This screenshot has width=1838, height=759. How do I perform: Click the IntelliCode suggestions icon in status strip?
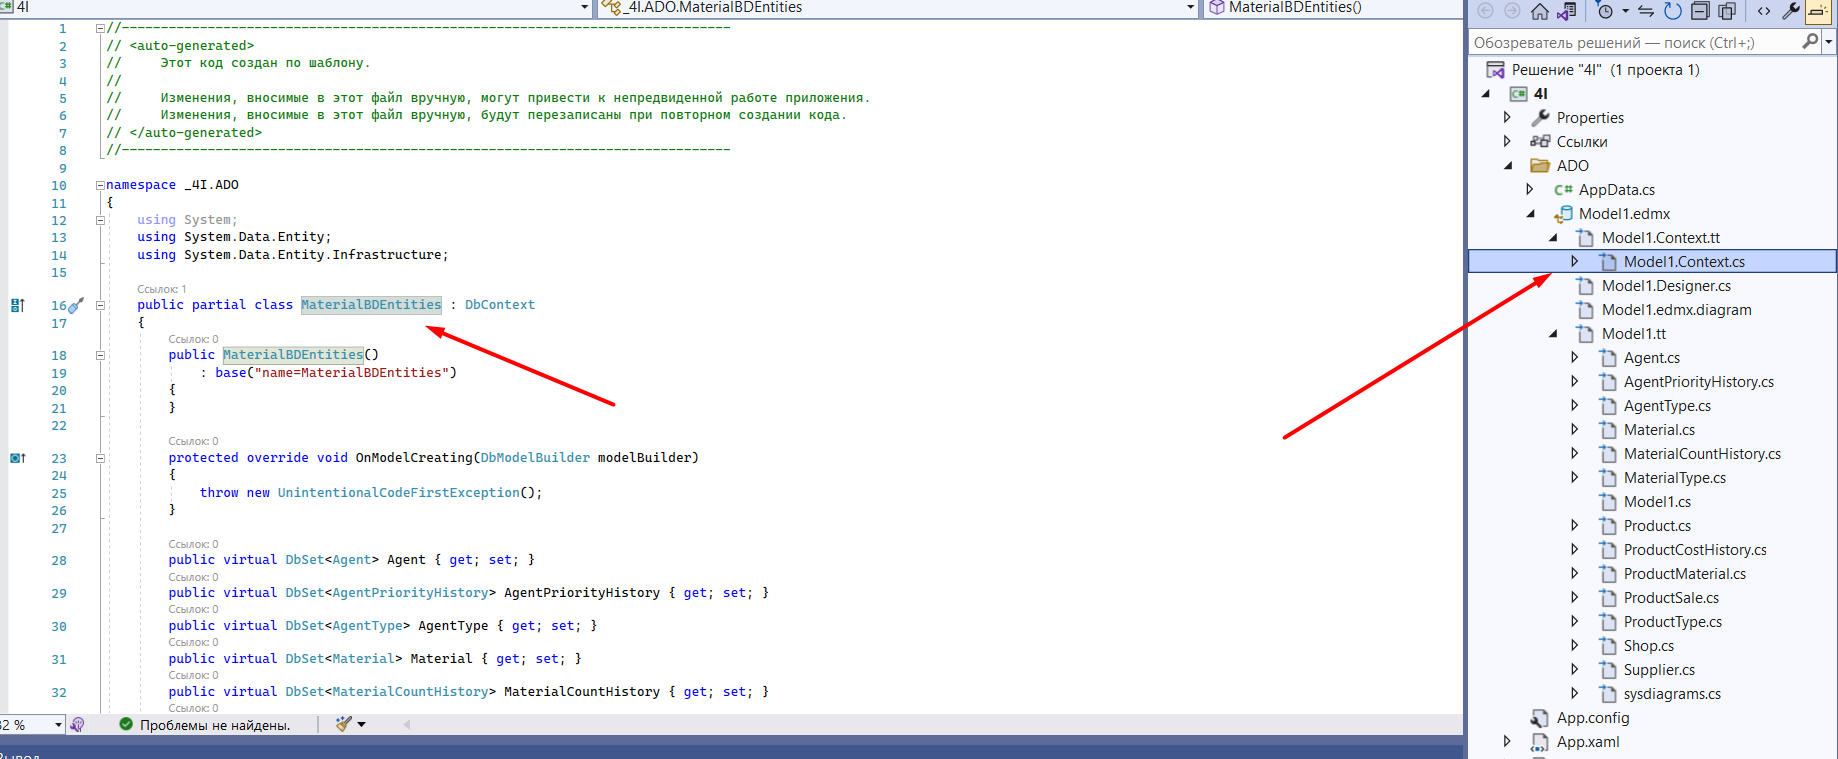pos(78,725)
